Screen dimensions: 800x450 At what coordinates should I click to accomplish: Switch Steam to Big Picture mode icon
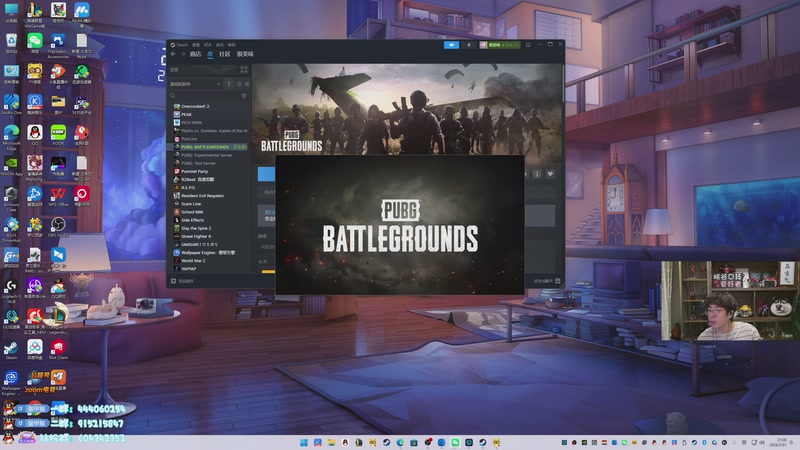pos(528,45)
